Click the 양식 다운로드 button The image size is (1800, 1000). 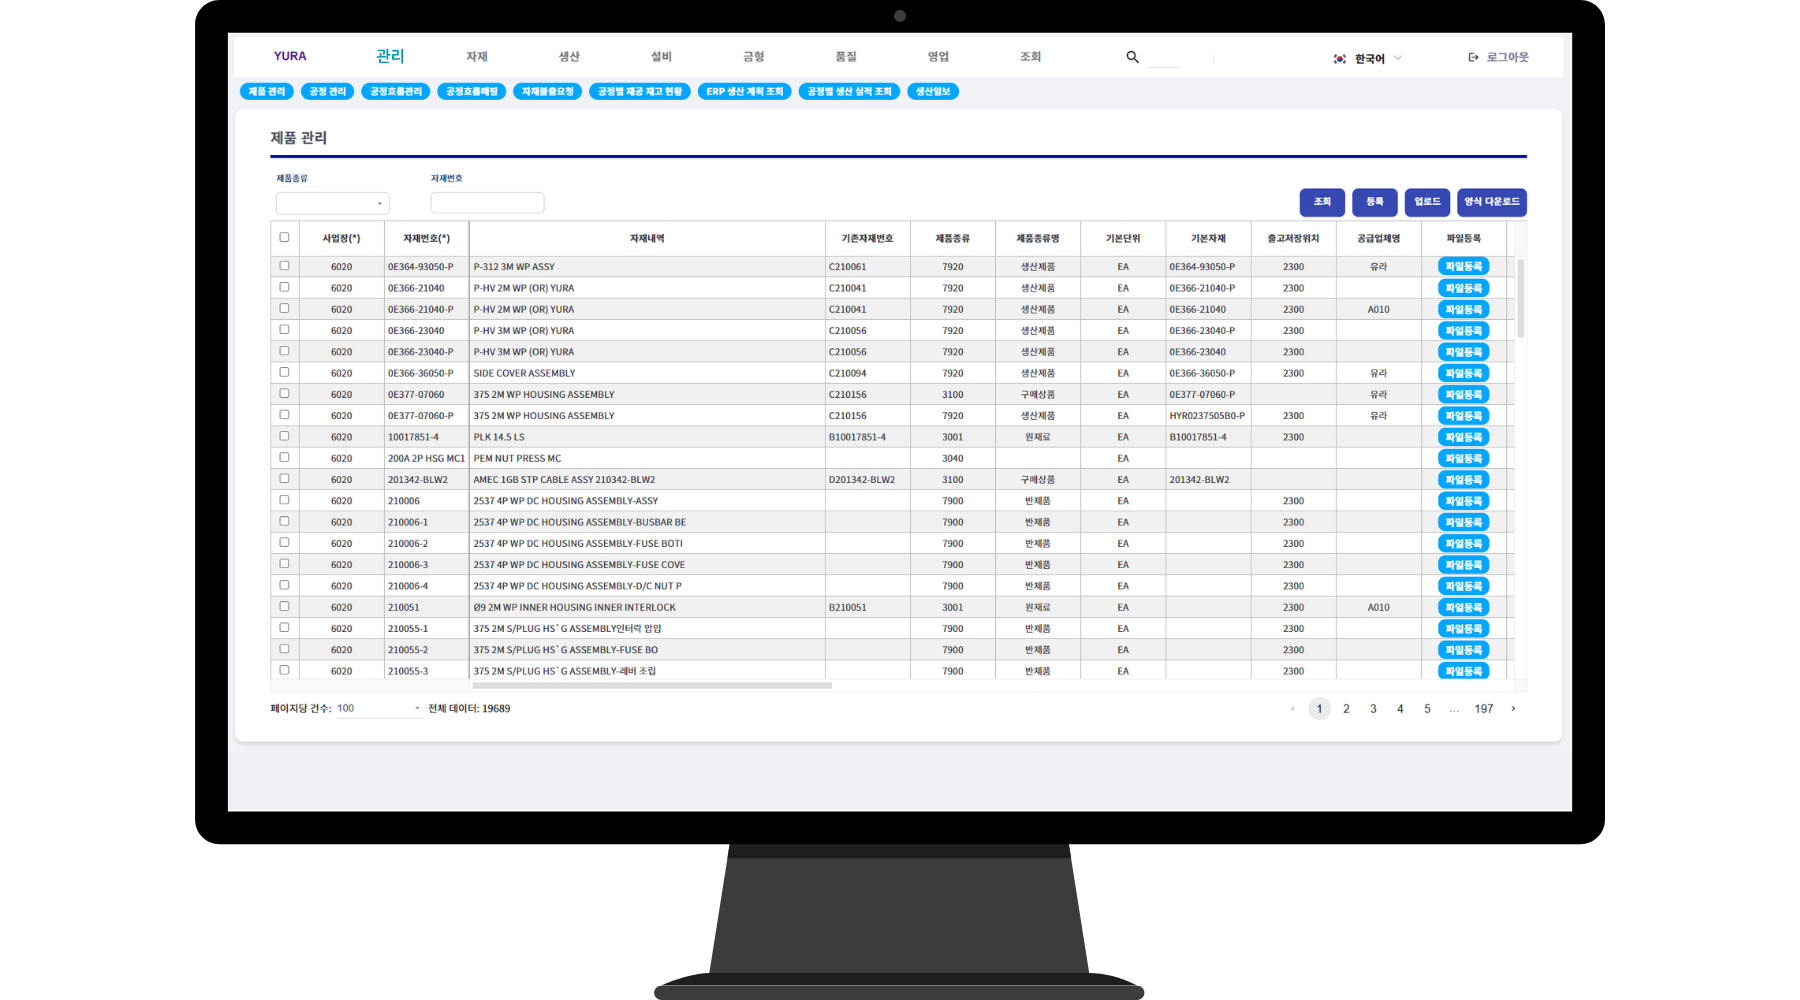pyautogui.click(x=1491, y=202)
